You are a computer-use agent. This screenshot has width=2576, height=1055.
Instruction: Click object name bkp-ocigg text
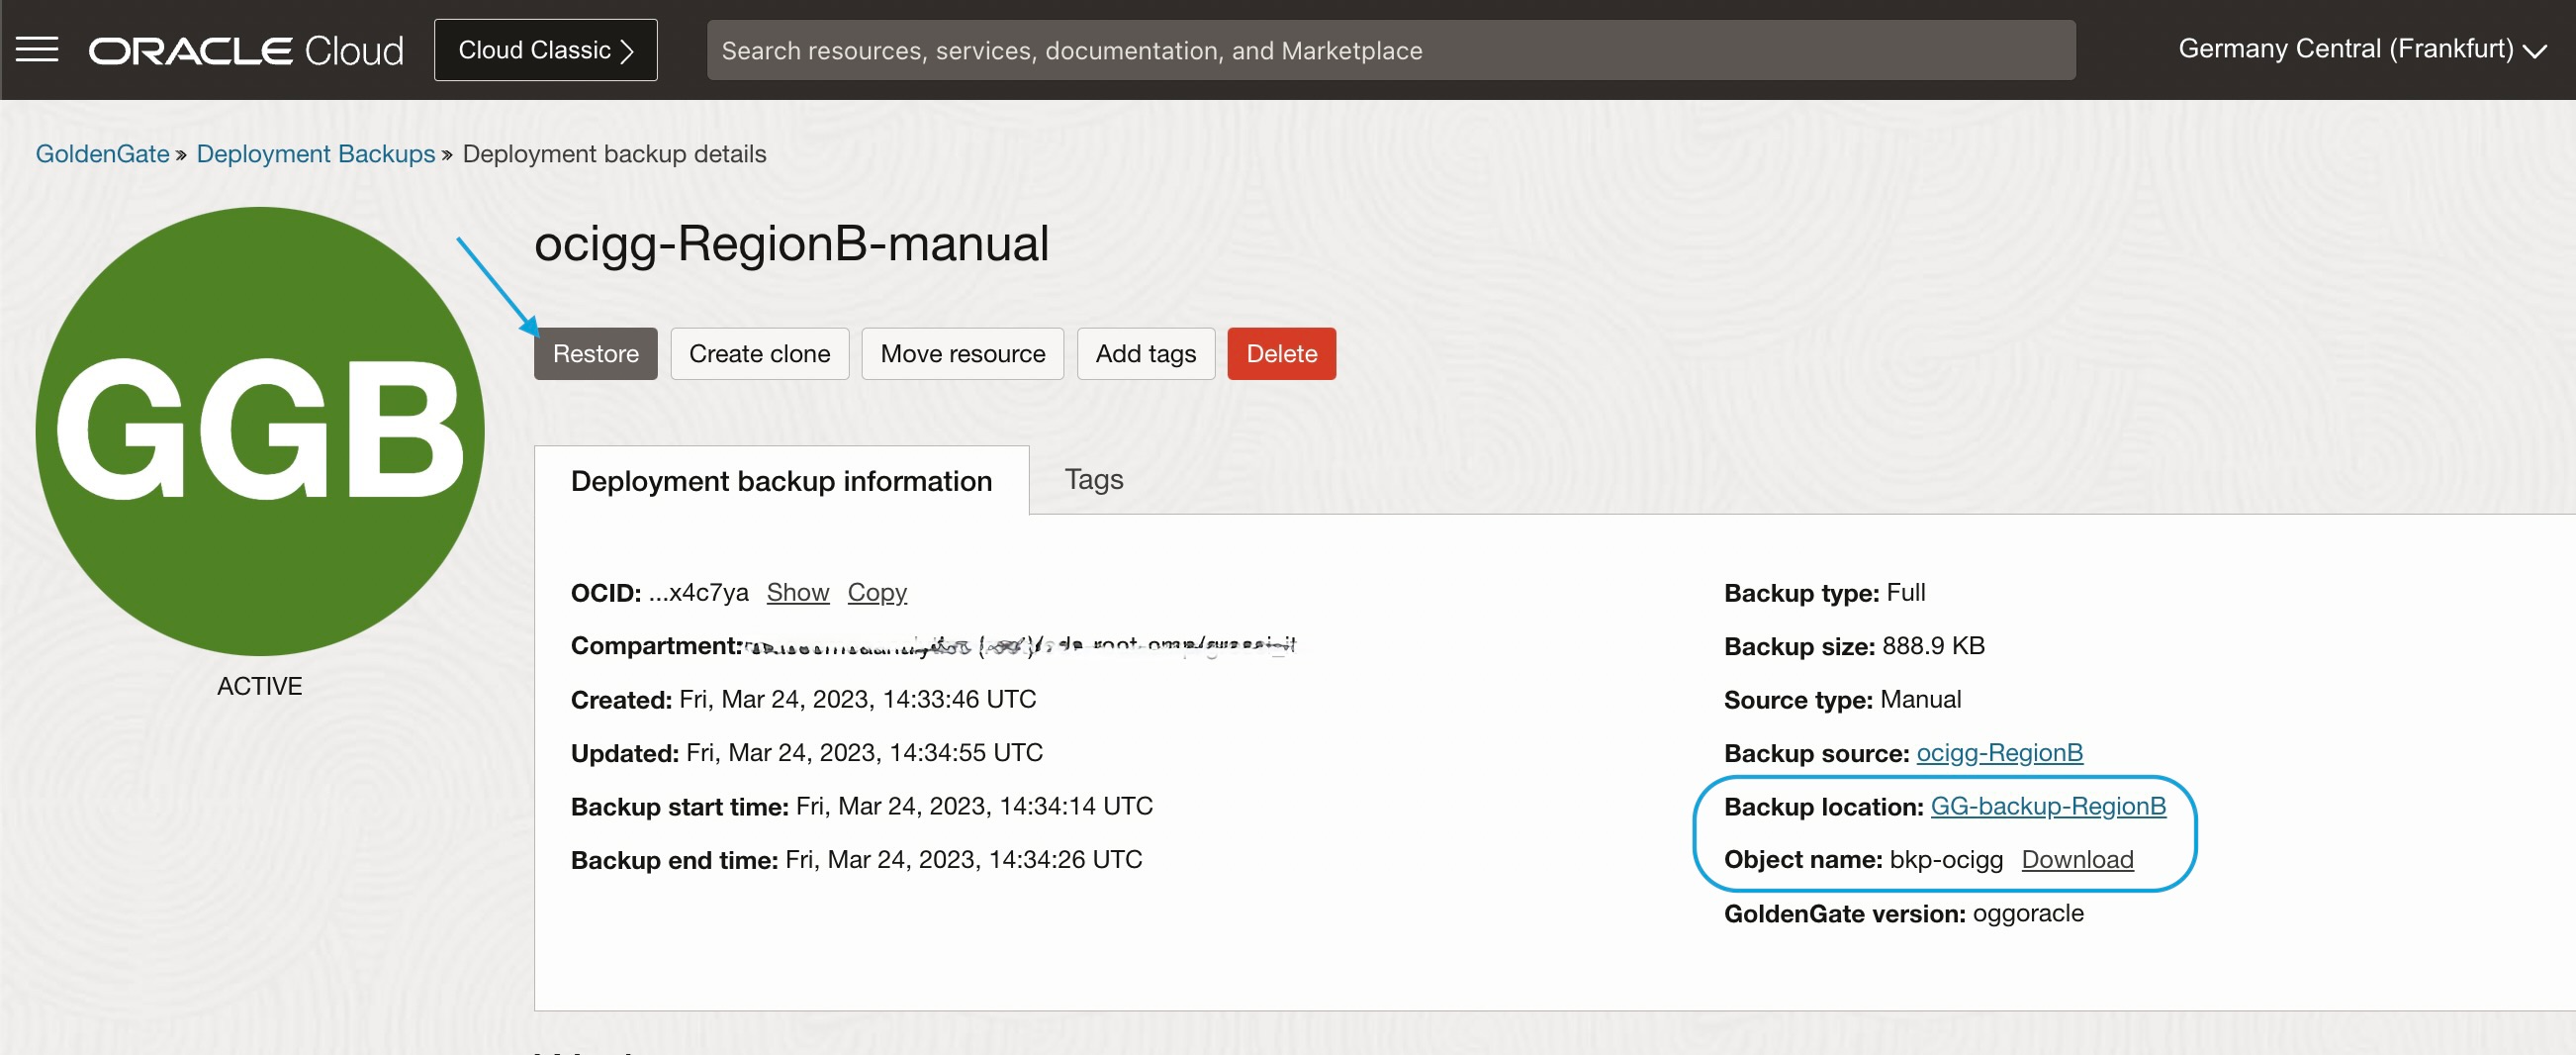(1946, 859)
